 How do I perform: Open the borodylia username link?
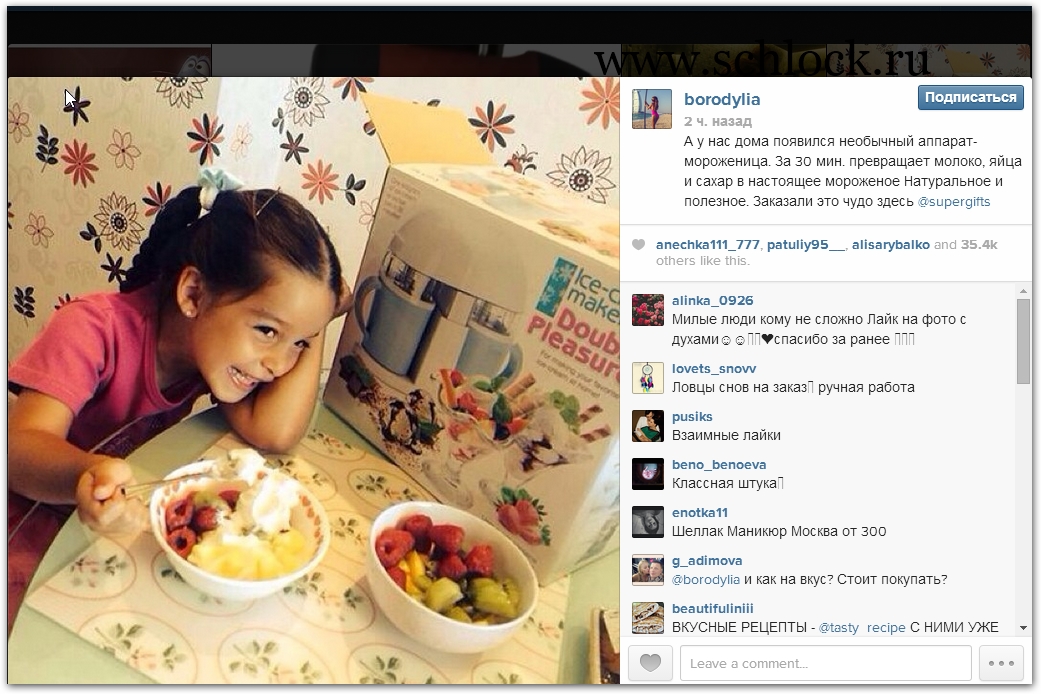pos(722,100)
